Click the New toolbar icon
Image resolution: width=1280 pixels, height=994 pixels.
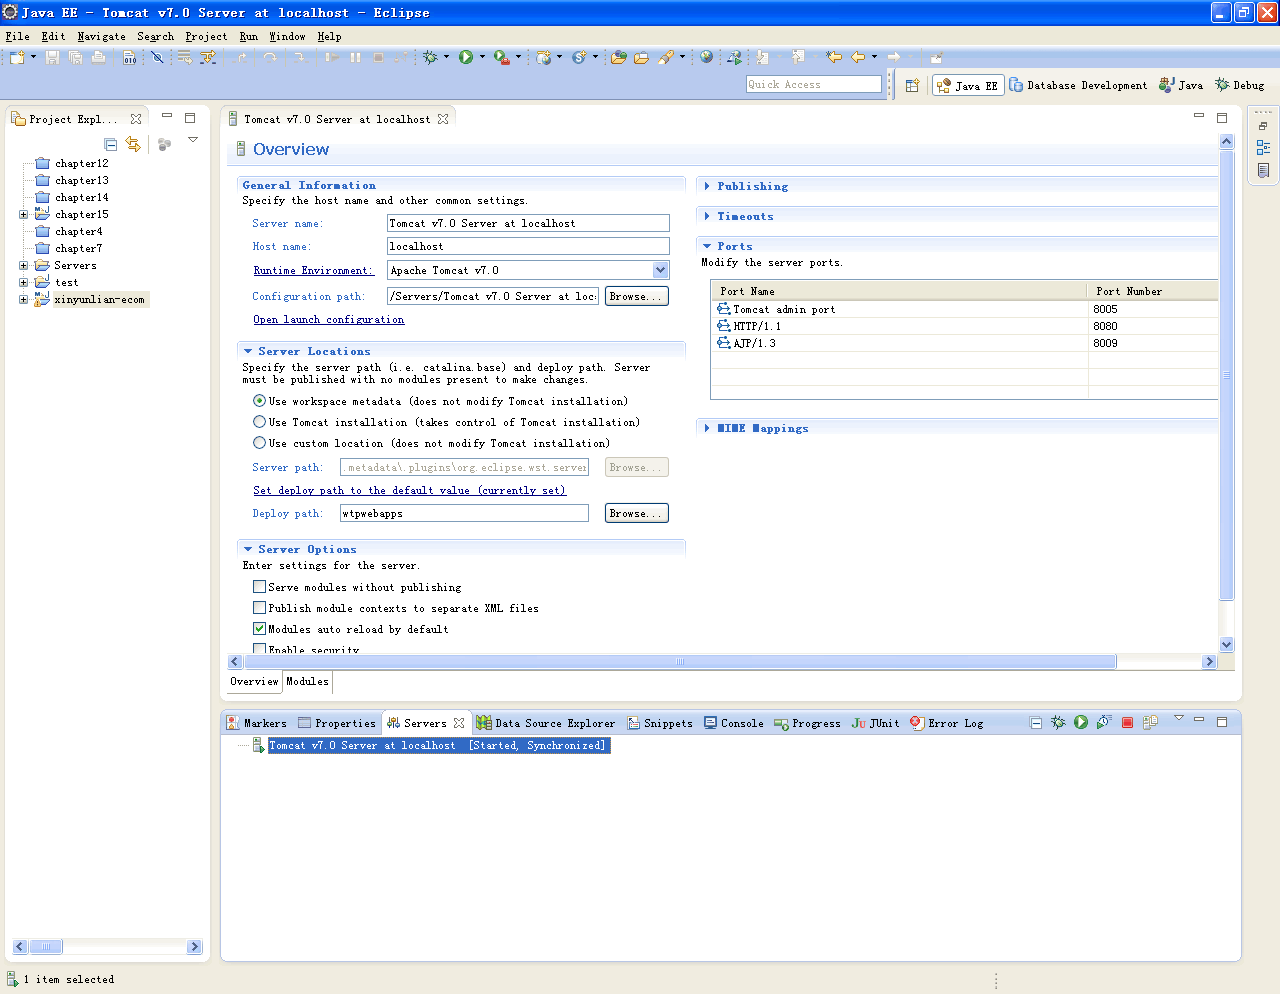click(17, 57)
